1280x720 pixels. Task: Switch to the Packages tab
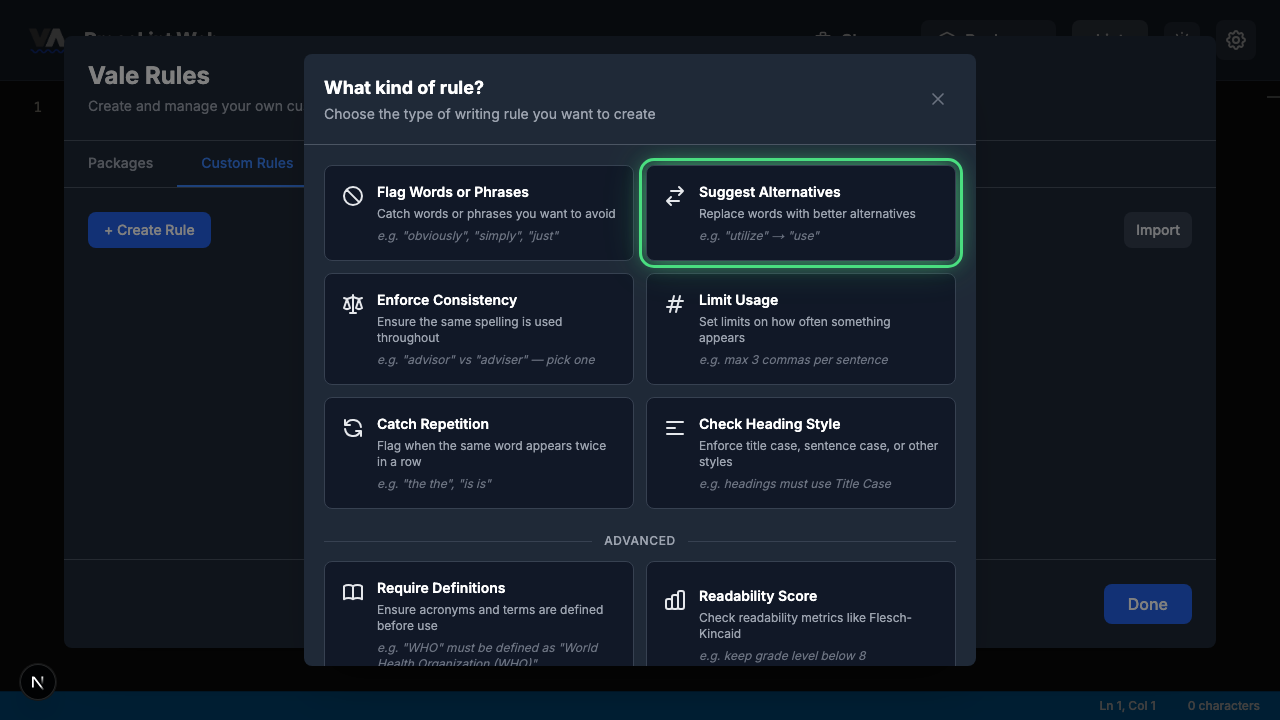pos(120,163)
